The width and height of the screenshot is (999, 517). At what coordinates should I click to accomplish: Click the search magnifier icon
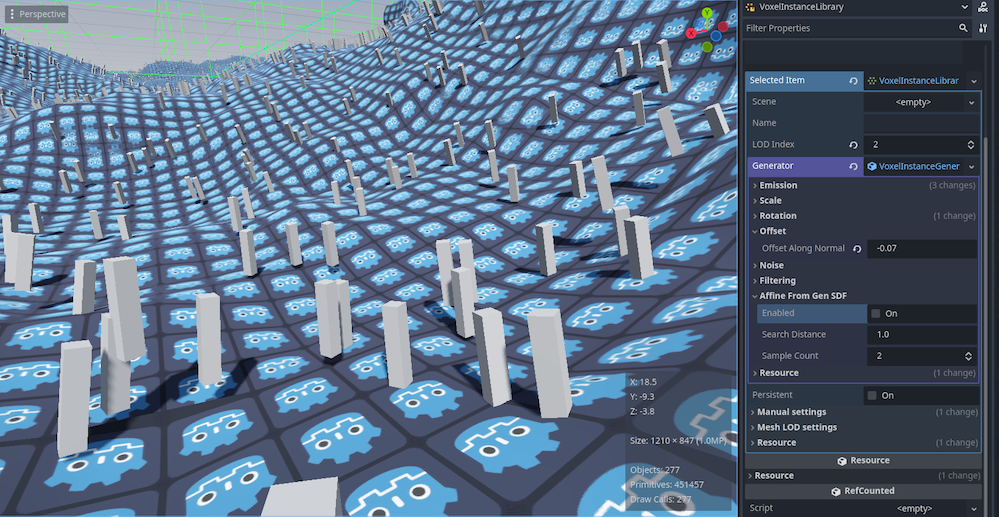pyautogui.click(x=963, y=28)
